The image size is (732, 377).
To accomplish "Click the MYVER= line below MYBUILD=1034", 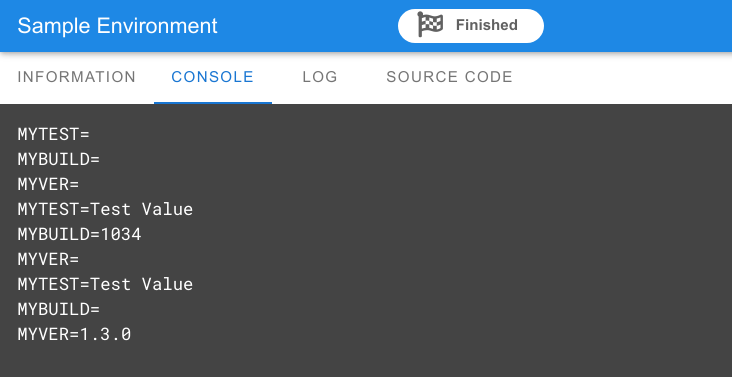I will pyautogui.click(x=49, y=259).
